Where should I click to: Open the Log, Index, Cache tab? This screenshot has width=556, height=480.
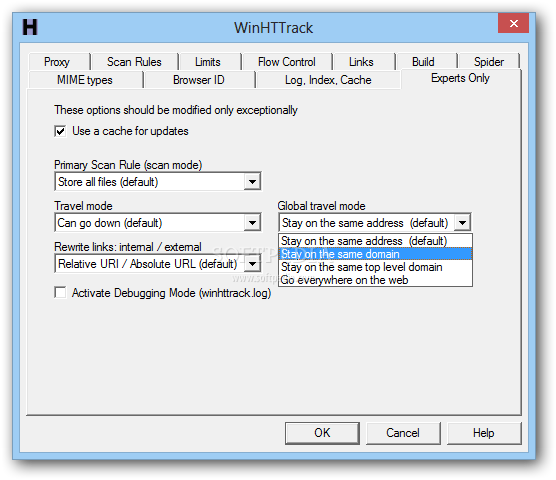(328, 80)
